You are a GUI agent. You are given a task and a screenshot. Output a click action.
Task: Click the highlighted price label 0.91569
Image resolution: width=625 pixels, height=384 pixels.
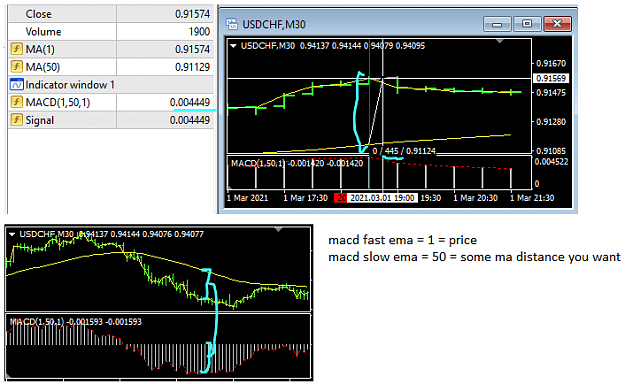coord(551,78)
